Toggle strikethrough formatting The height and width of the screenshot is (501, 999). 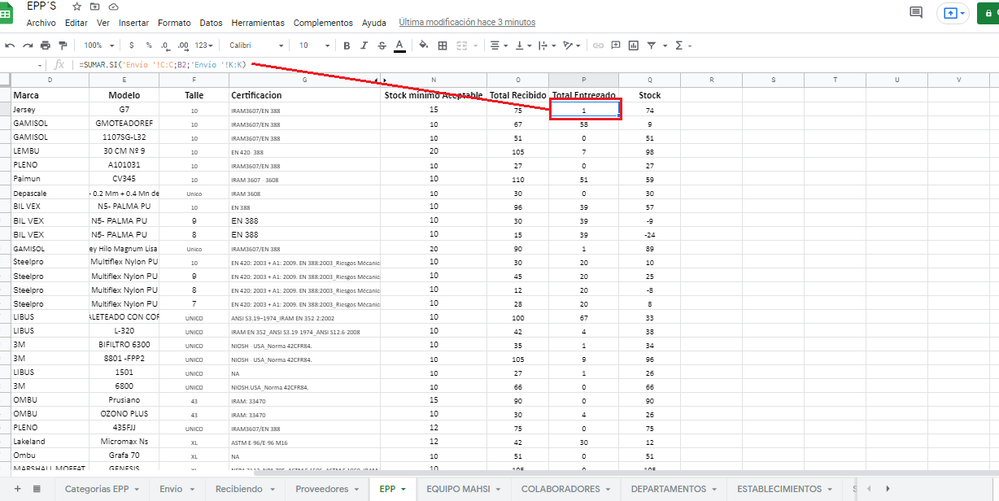(x=382, y=45)
